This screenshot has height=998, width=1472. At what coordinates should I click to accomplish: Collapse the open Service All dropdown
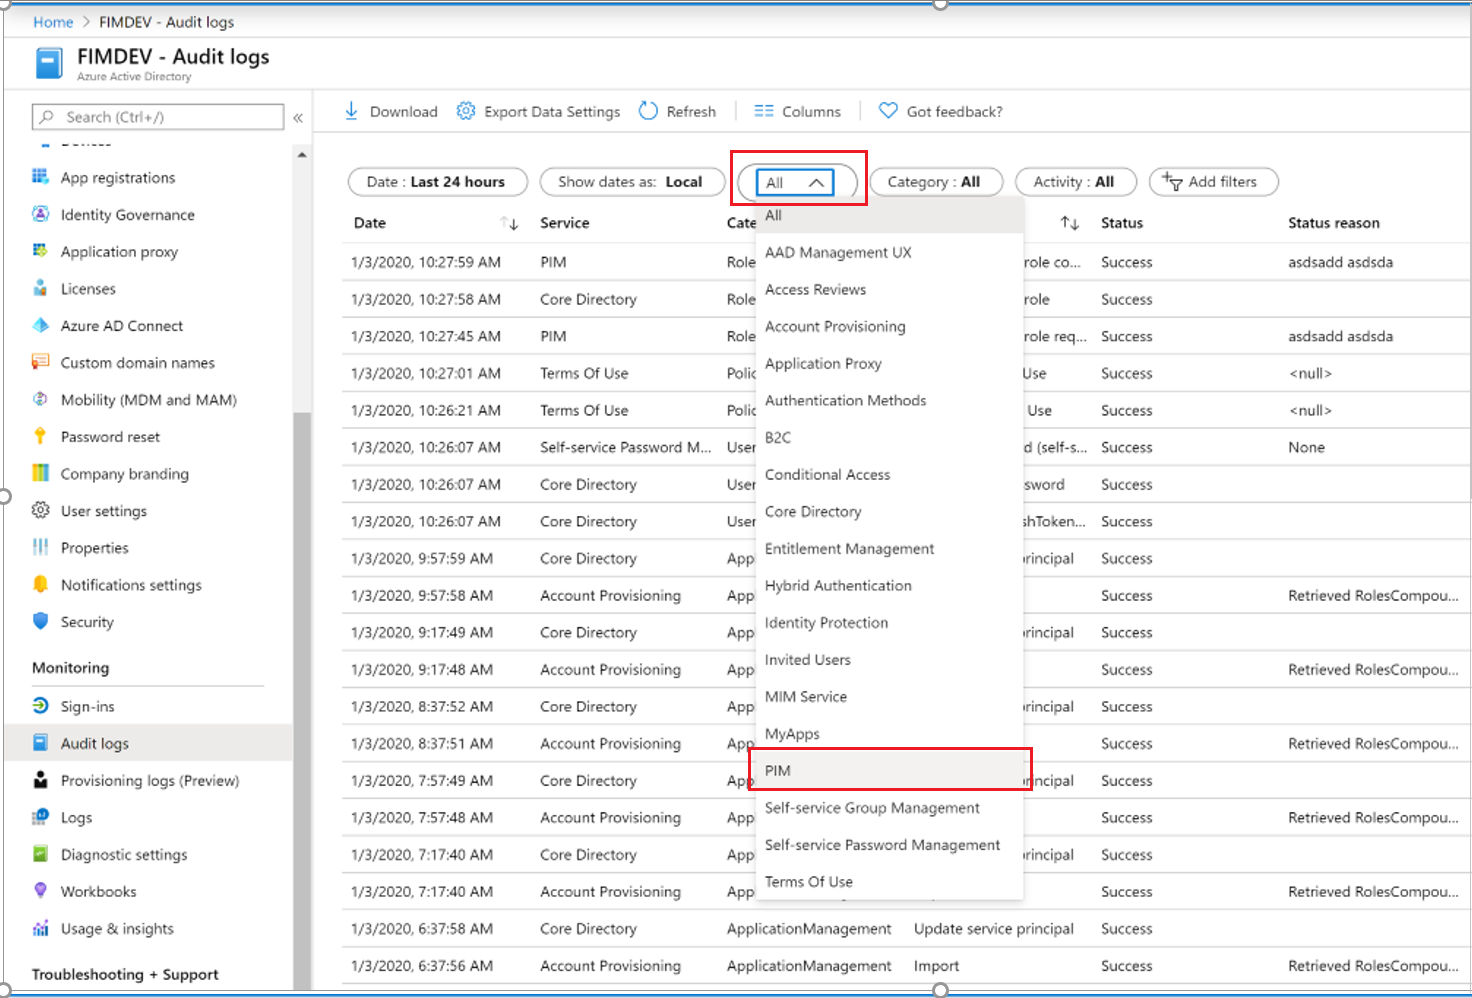(x=797, y=182)
